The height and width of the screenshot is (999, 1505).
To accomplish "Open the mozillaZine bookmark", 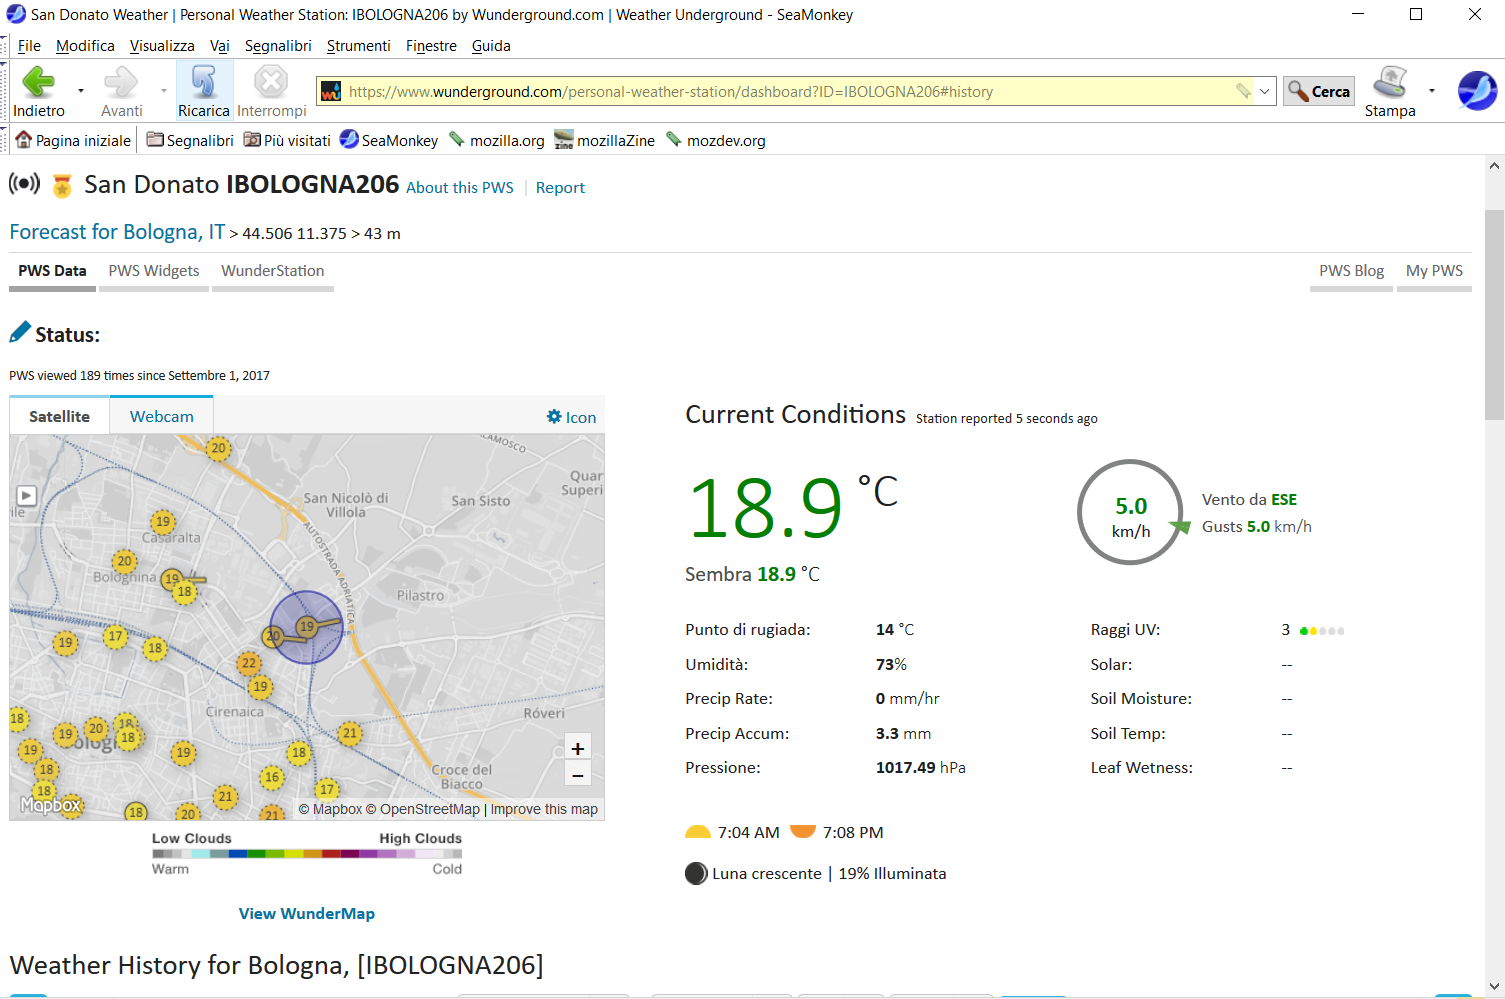I will point(605,140).
